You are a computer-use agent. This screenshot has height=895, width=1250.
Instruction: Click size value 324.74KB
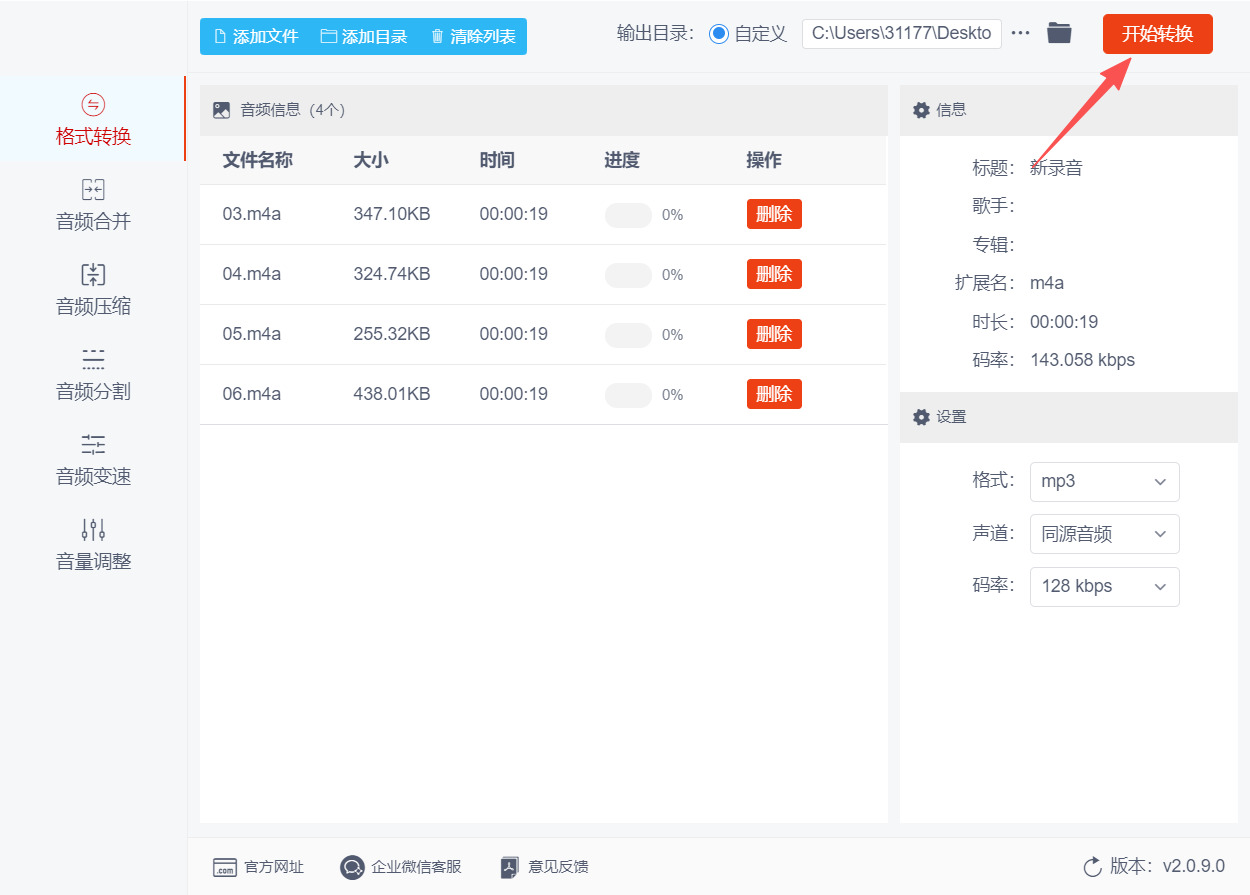click(392, 274)
